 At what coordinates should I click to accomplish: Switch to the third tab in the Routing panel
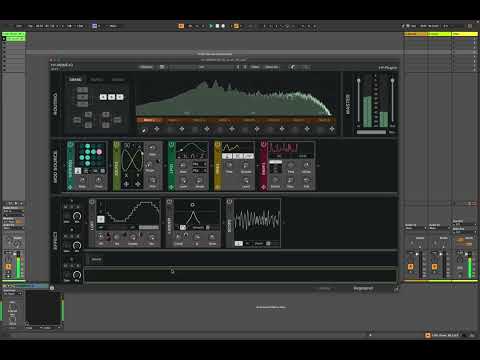[x=118, y=80]
